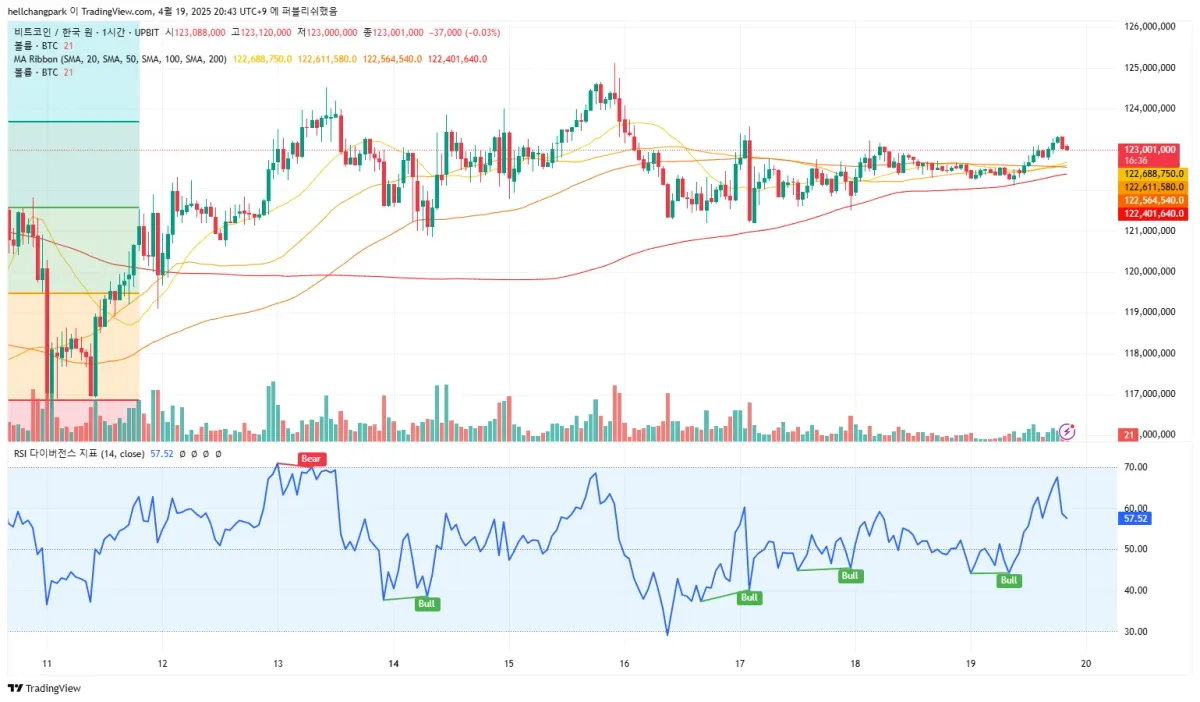Screen dimensions: 1200x702
Task: Click legend value 122,688,750.0 in MA Ribbon row
Action: [262, 59]
